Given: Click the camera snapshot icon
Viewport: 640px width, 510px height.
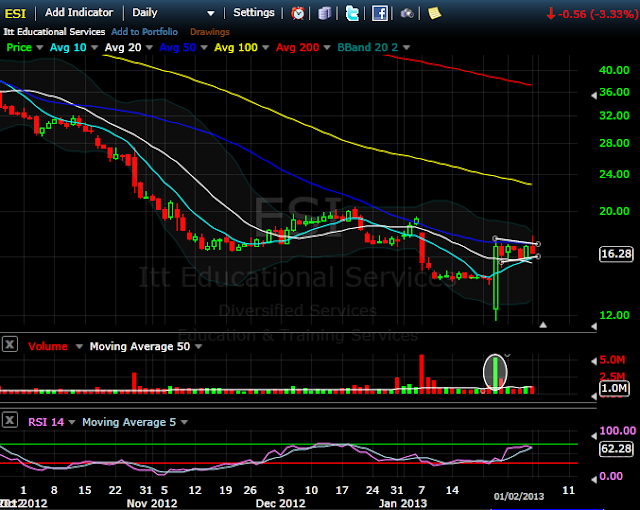Looking at the screenshot, I should pyautogui.click(x=407, y=13).
